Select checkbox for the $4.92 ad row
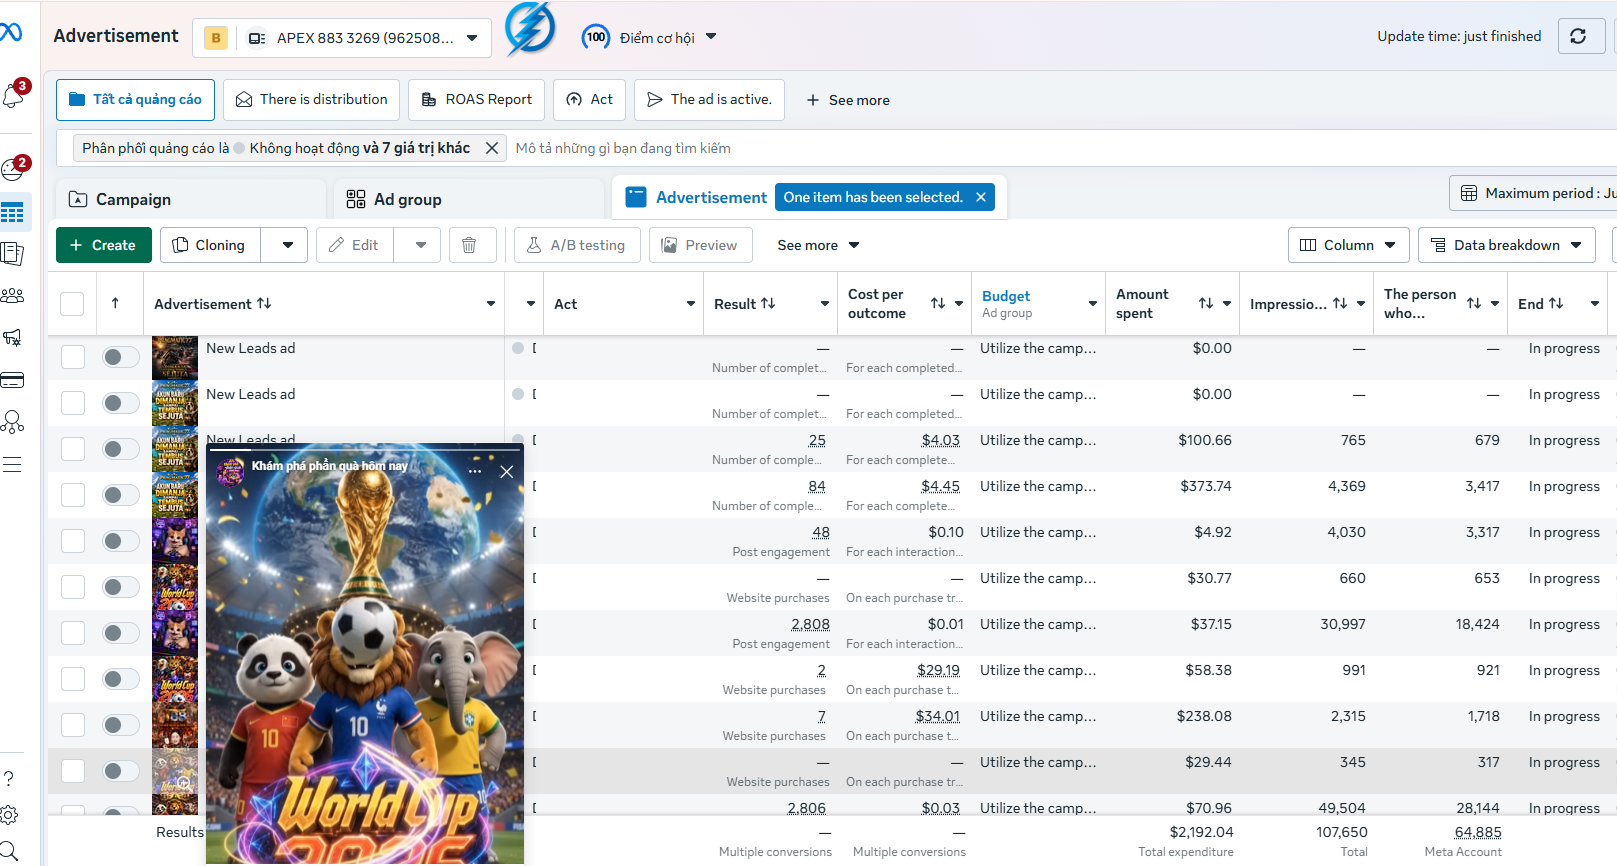Screen dimensions: 1617x866 73,541
